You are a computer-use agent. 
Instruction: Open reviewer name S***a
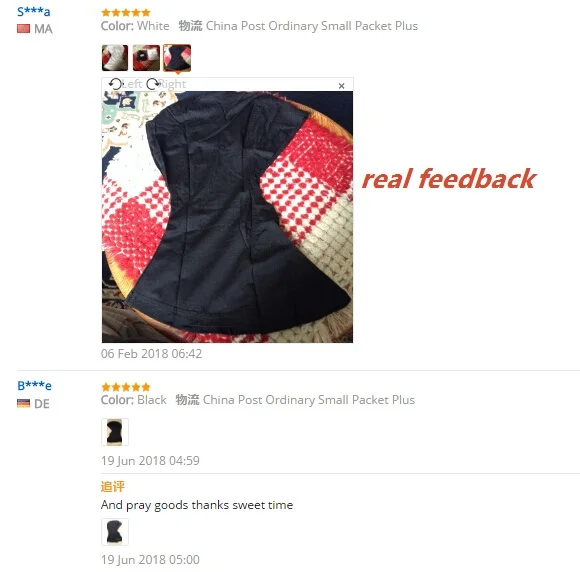34,11
